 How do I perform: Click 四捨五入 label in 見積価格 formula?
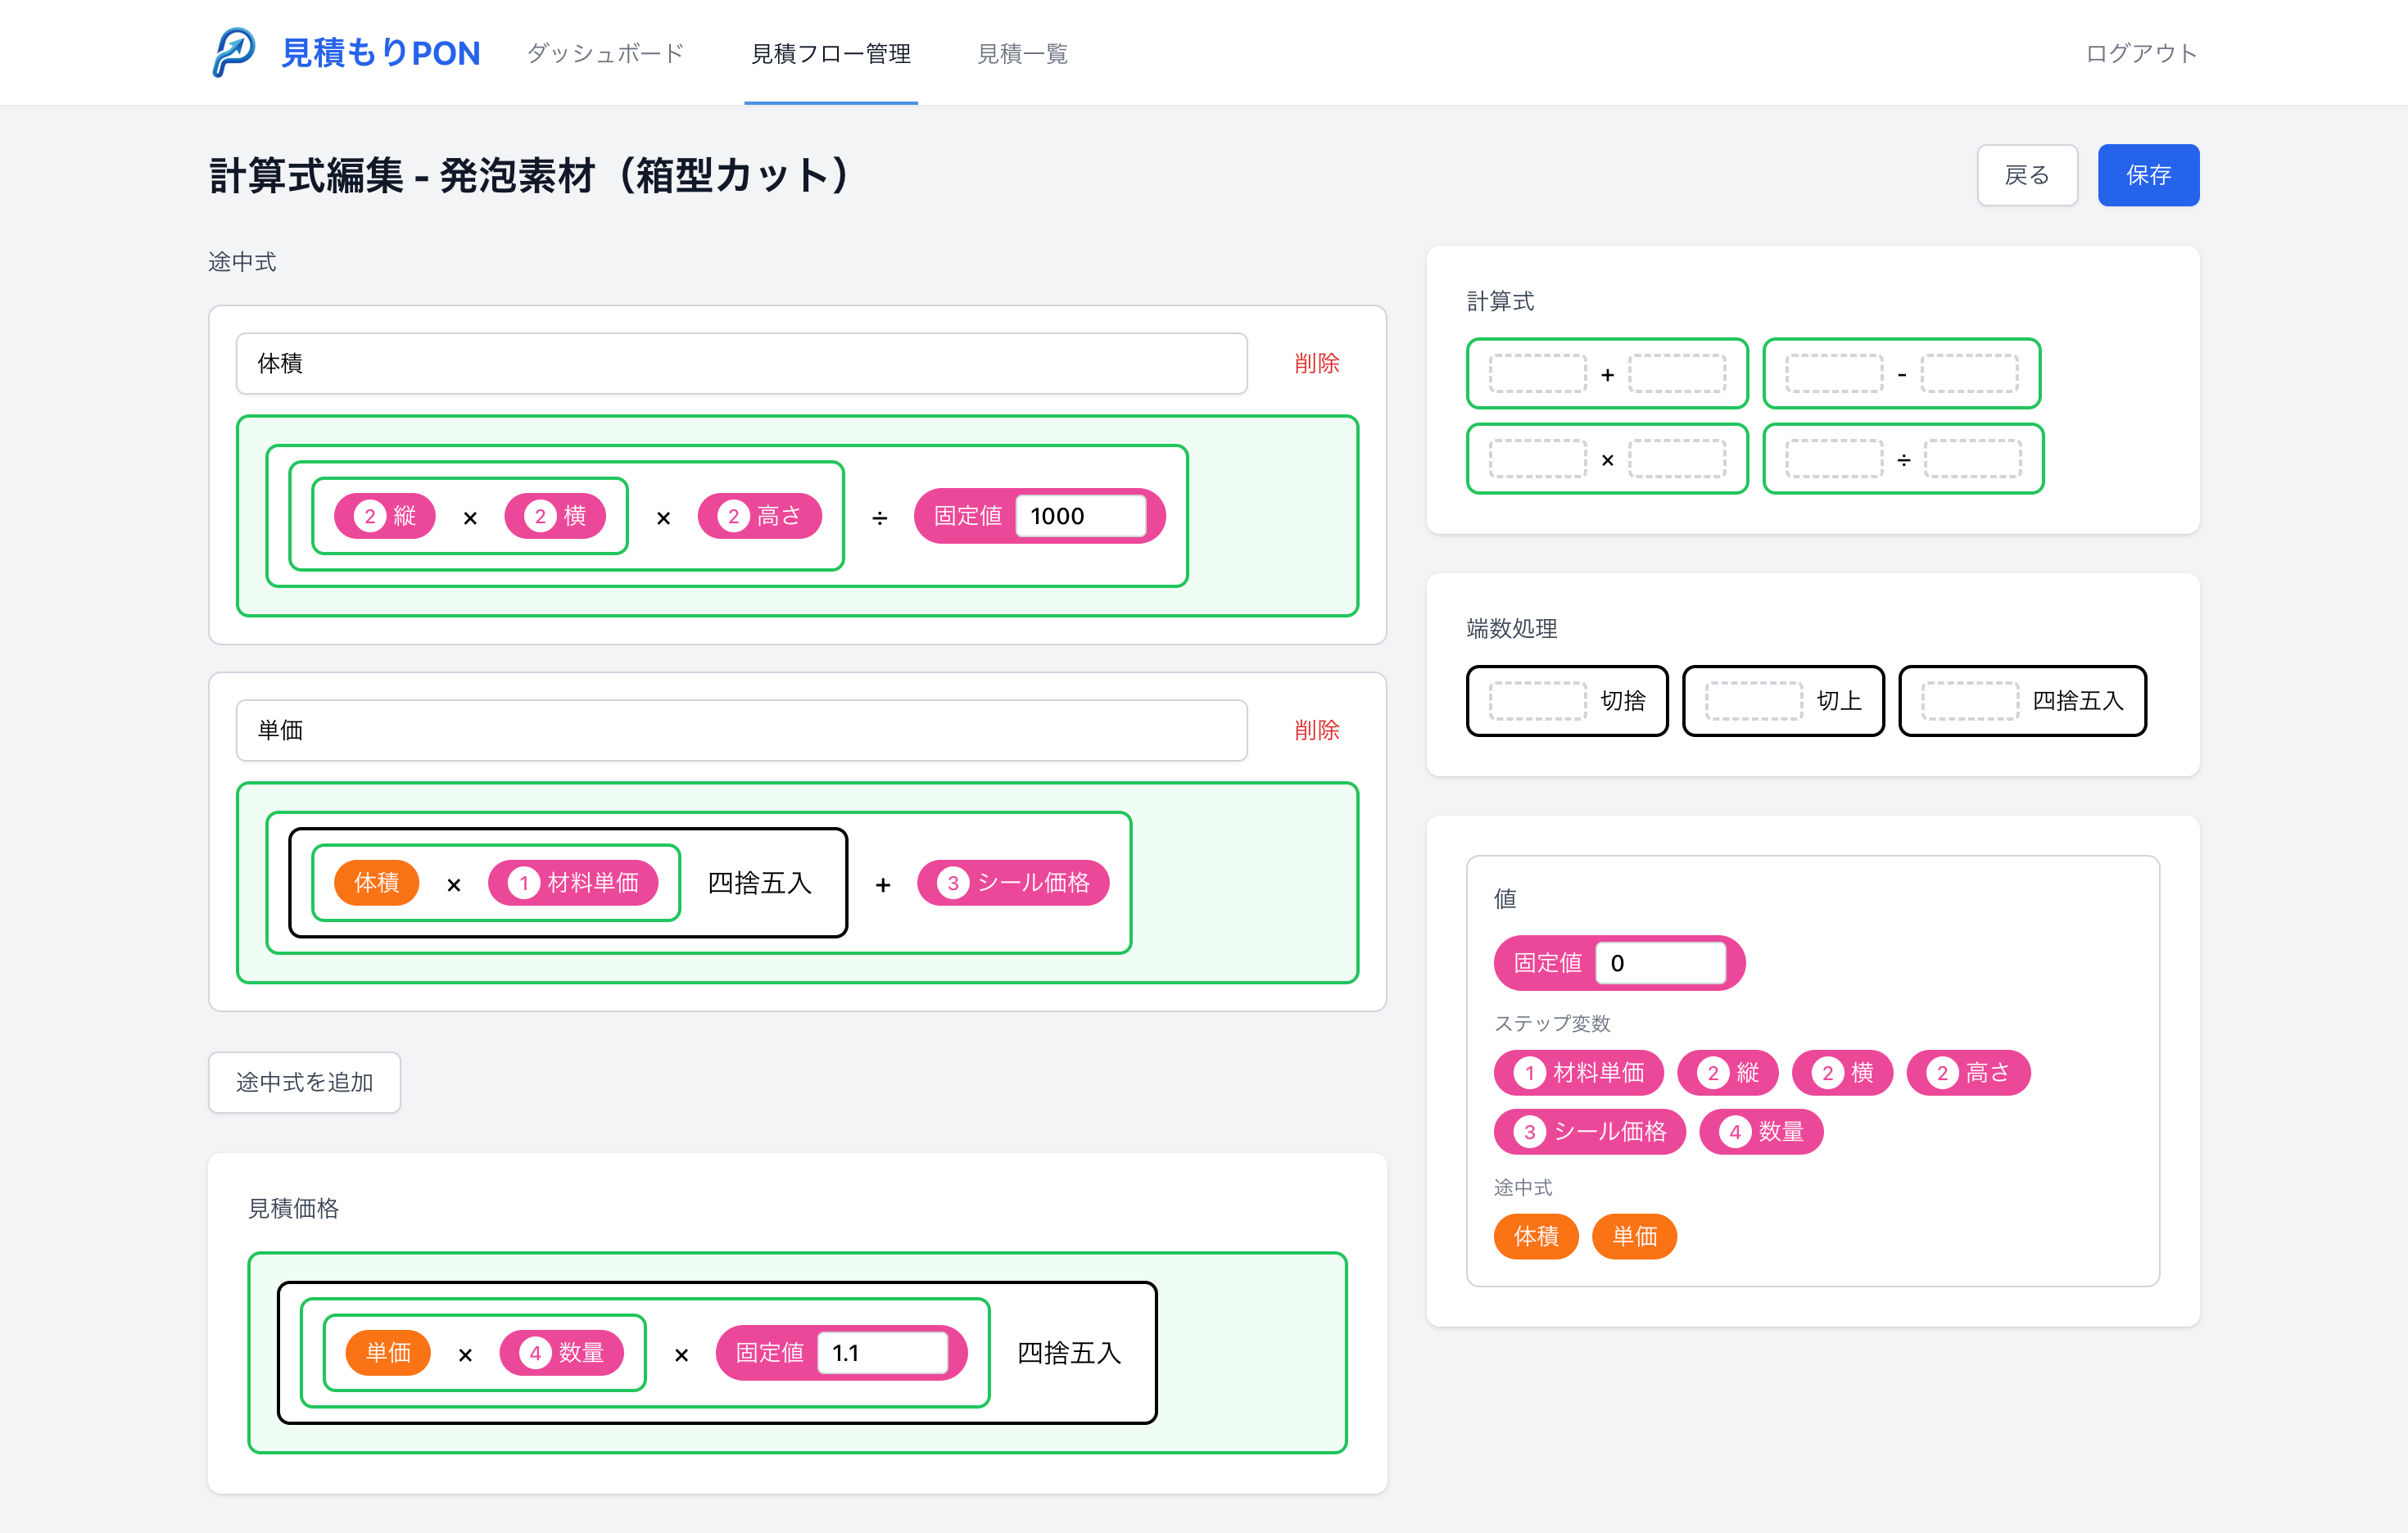1069,1353
